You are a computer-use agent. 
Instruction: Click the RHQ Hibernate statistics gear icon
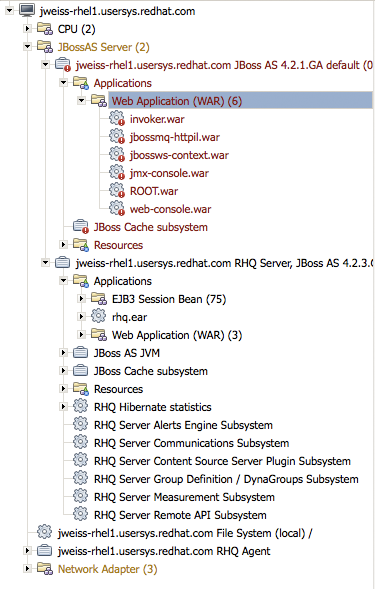pos(80,406)
